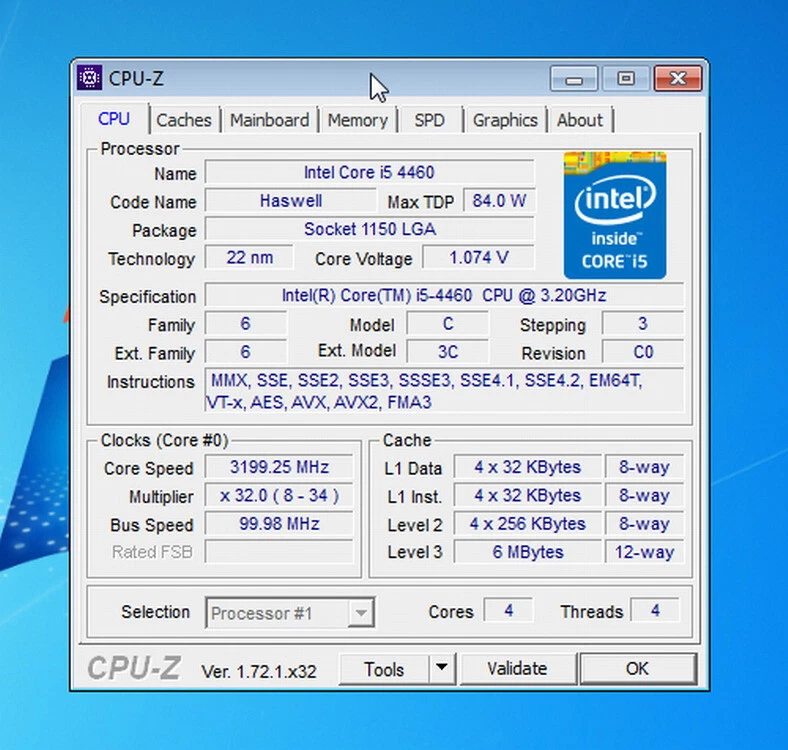Click the Name field 'Intel Core i5 4460'
Screen dimensions: 788x750
[x=369, y=172]
